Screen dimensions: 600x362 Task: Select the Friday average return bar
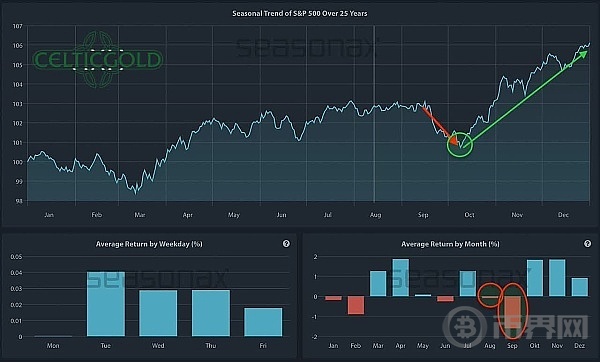tap(263, 322)
